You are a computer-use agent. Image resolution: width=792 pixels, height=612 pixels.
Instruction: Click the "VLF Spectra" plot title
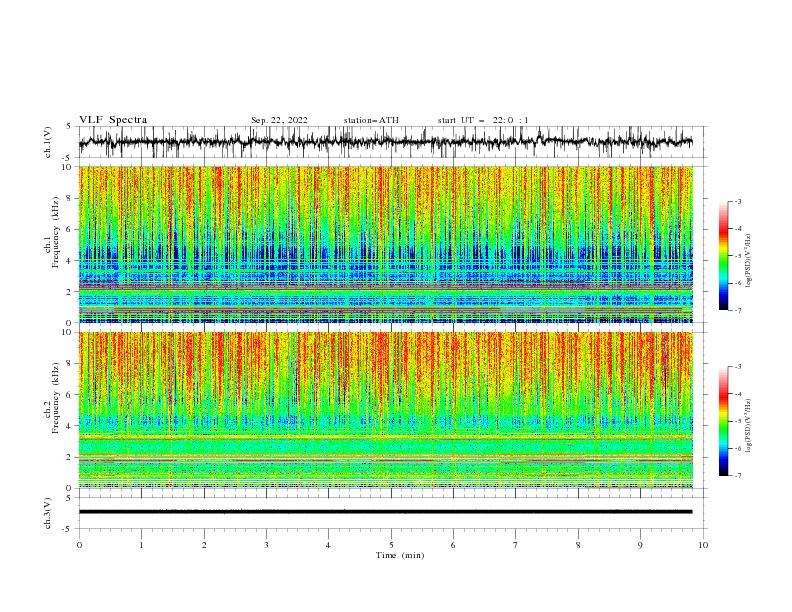point(113,120)
